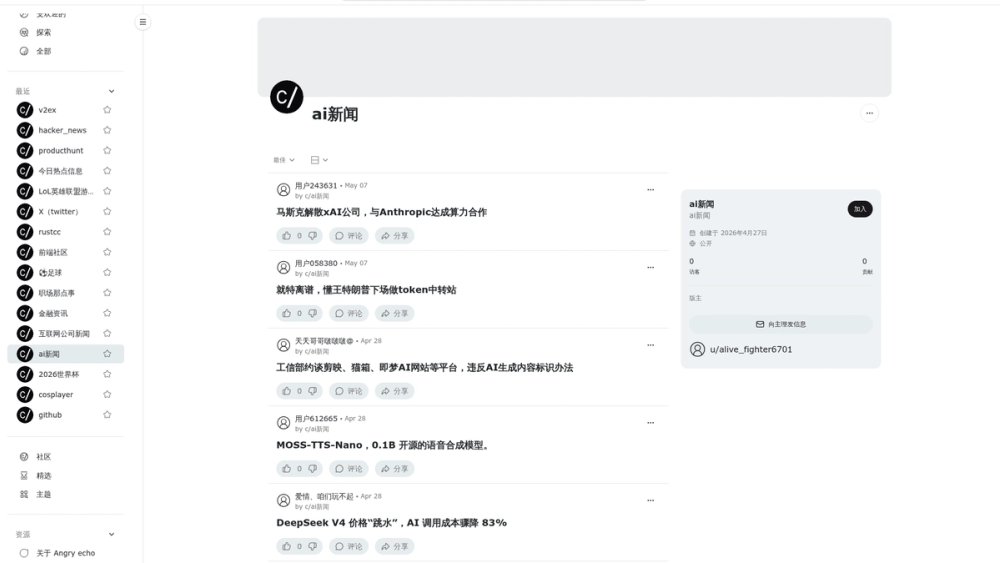The height and width of the screenshot is (563, 1000).
Task: Open more options for 工信部约谈剪映 post
Action: coord(651,345)
